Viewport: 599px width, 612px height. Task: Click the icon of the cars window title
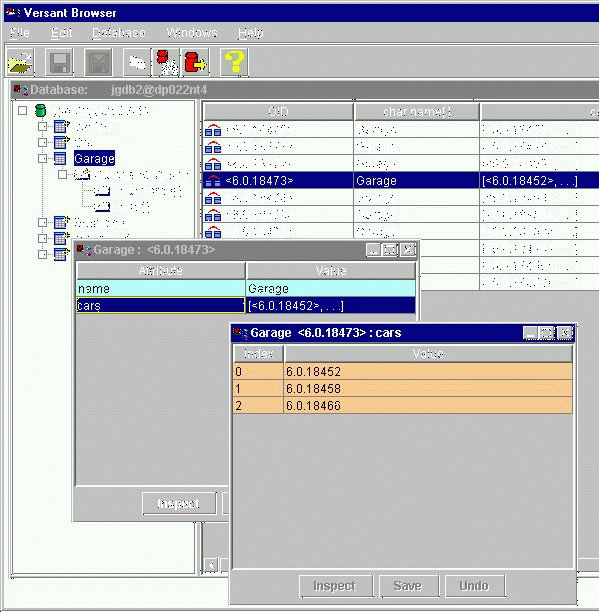coord(240,333)
